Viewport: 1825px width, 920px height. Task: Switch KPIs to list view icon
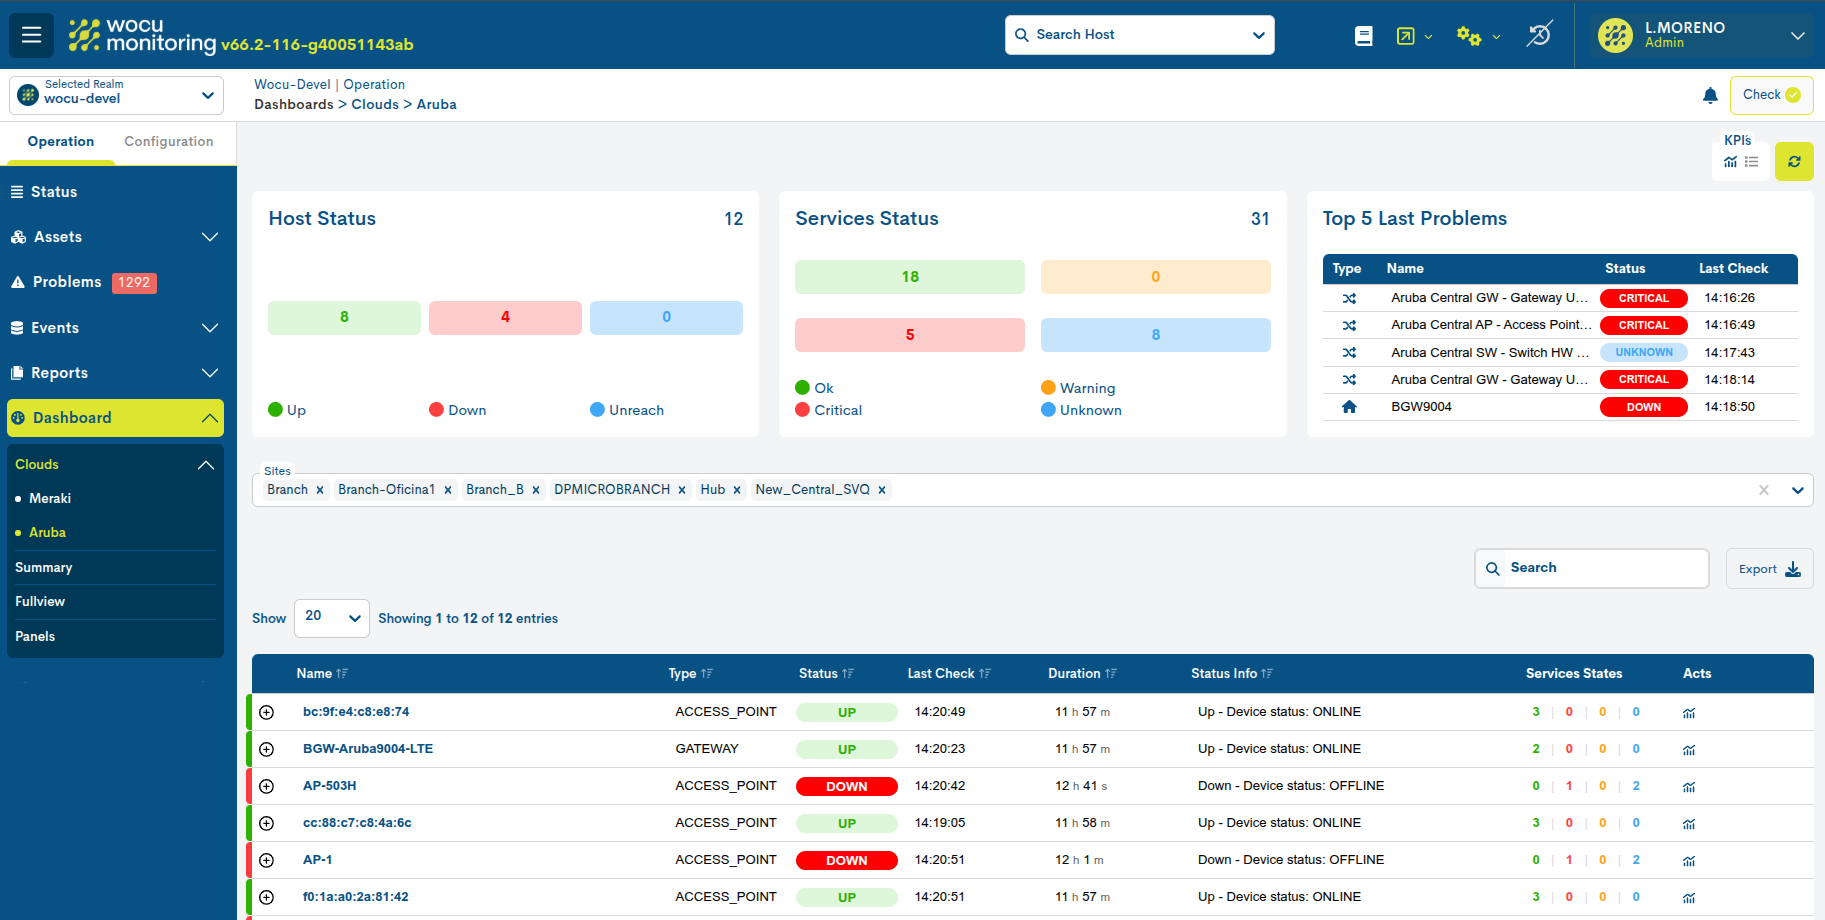pyautogui.click(x=1750, y=161)
